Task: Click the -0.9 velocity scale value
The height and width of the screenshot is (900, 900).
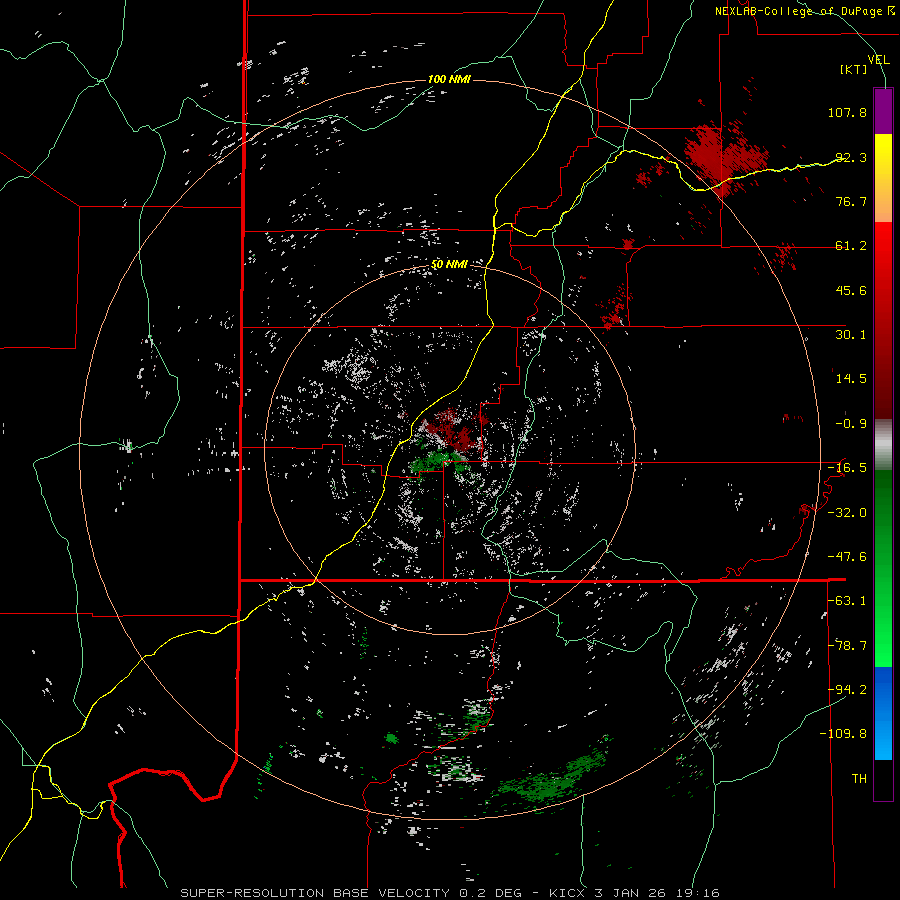Action: click(851, 424)
